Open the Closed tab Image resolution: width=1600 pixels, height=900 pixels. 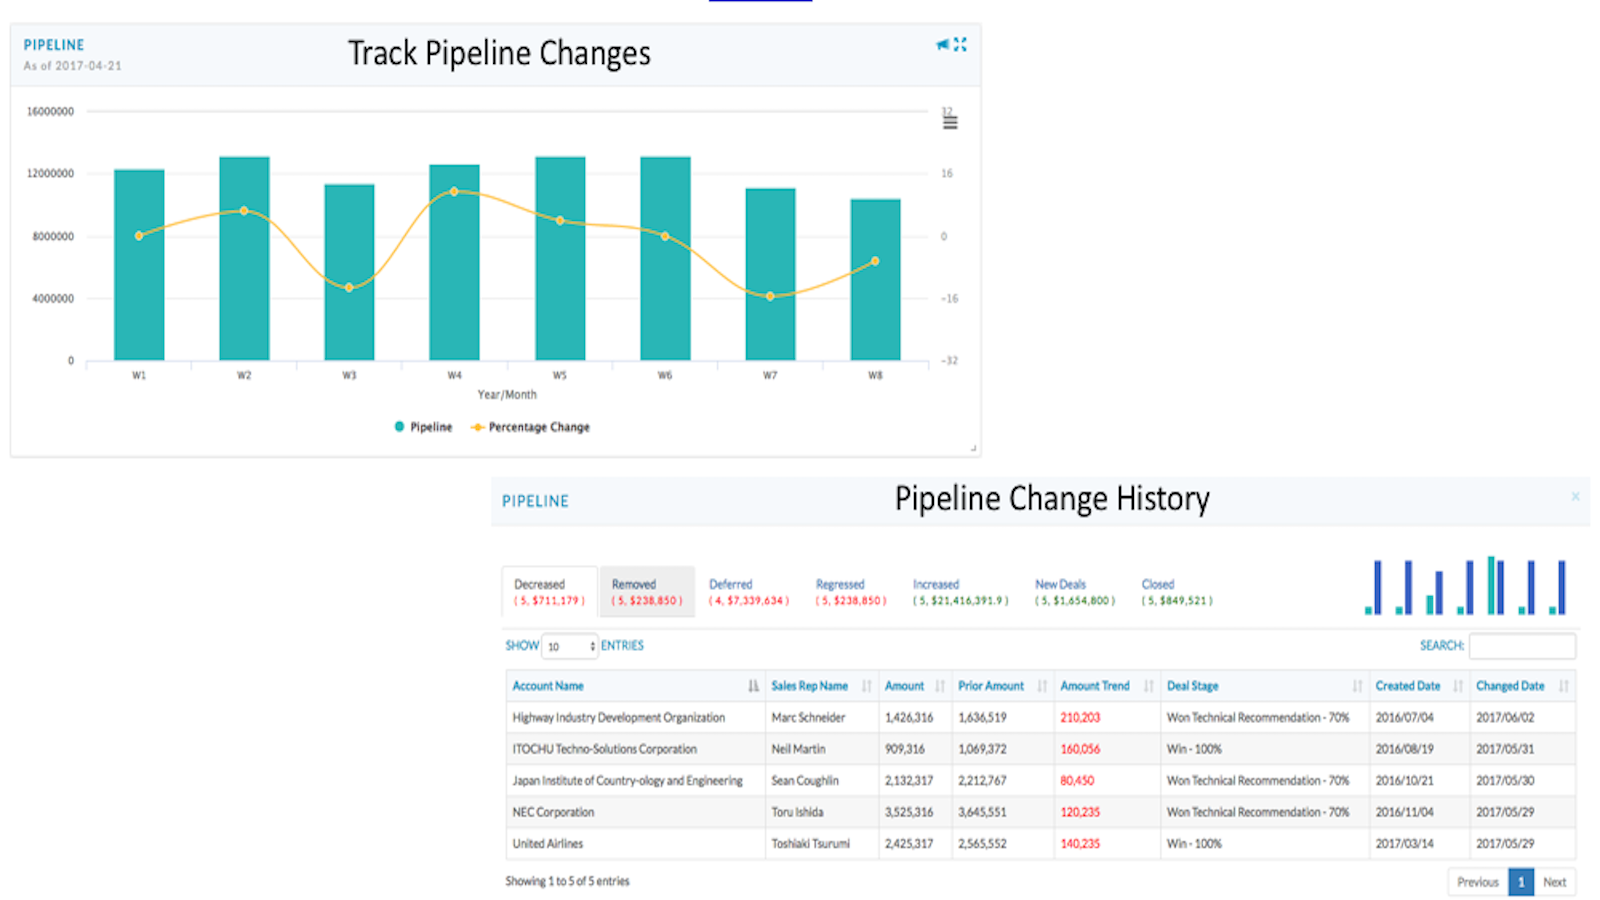[1177, 592]
